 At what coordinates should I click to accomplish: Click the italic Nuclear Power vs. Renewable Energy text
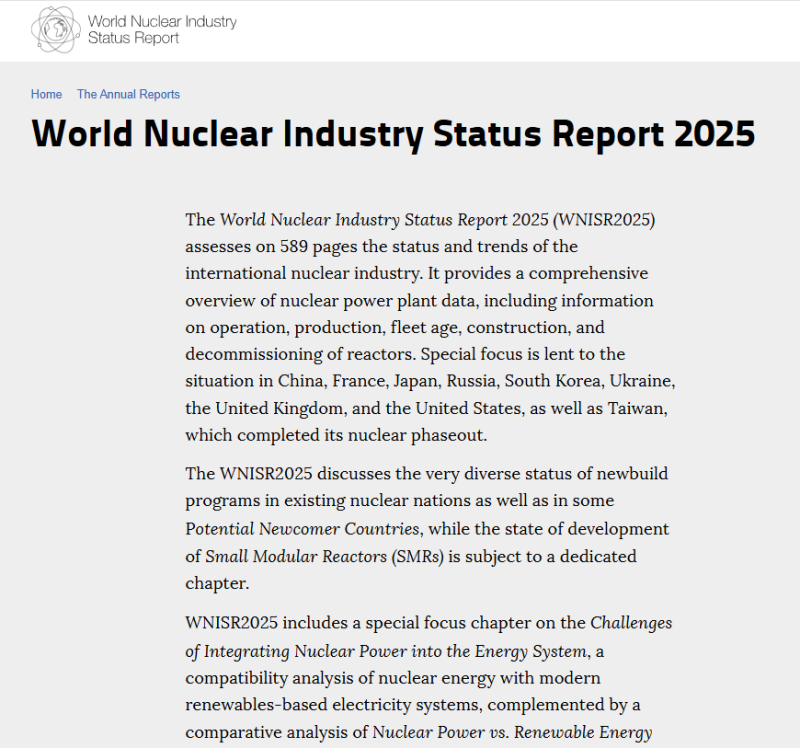[512, 732]
